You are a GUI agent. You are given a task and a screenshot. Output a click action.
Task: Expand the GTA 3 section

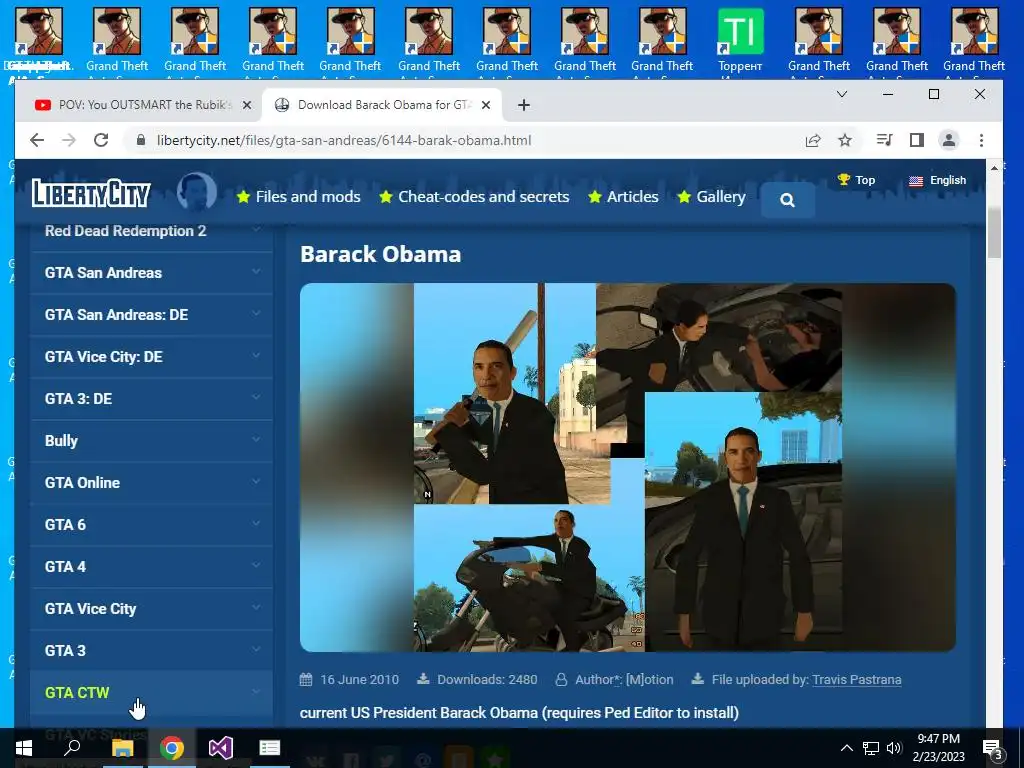pyautogui.click(x=152, y=650)
